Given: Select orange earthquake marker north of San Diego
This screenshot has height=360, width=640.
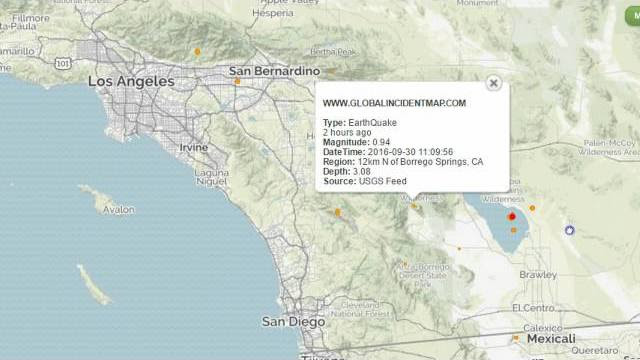Looking at the screenshot, I should tap(338, 212).
